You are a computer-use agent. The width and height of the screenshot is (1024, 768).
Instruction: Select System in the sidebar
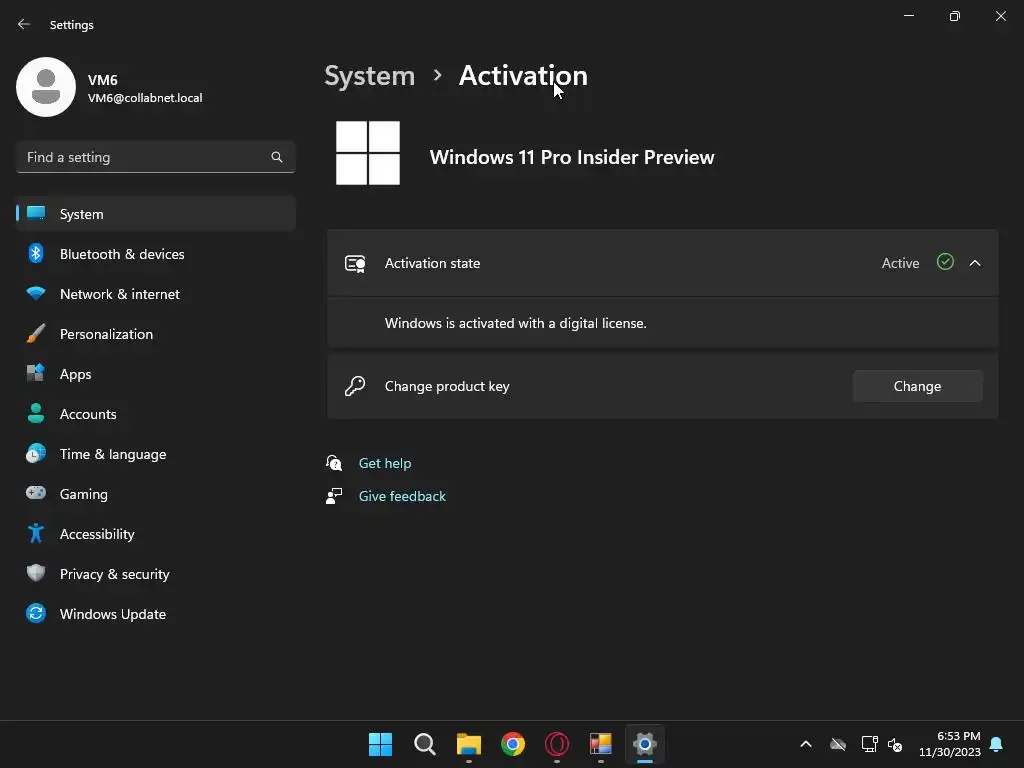pos(155,214)
